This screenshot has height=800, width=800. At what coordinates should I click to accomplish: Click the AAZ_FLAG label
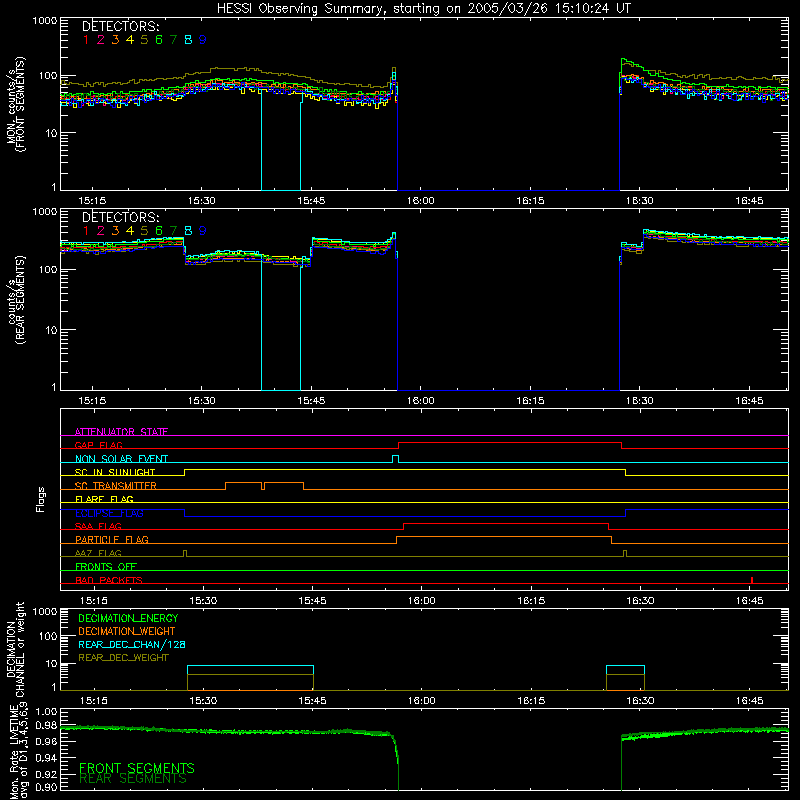[98, 553]
